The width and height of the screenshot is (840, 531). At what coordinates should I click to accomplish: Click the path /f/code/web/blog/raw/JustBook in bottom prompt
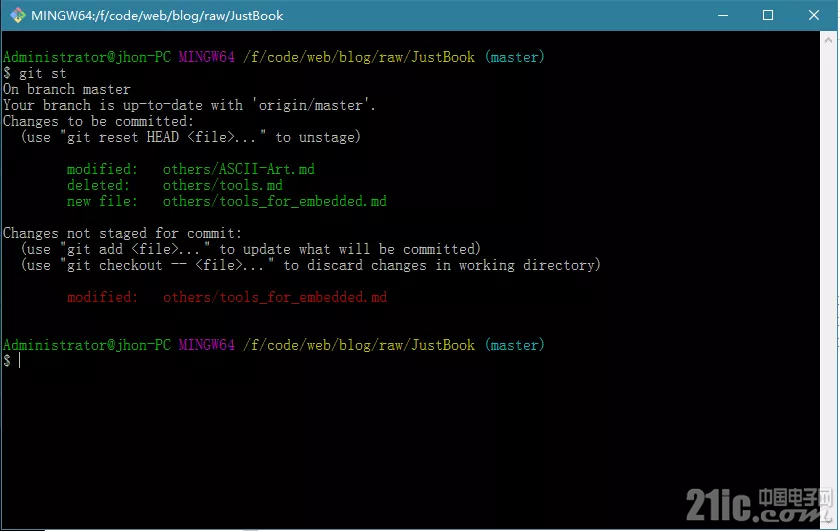click(x=359, y=345)
